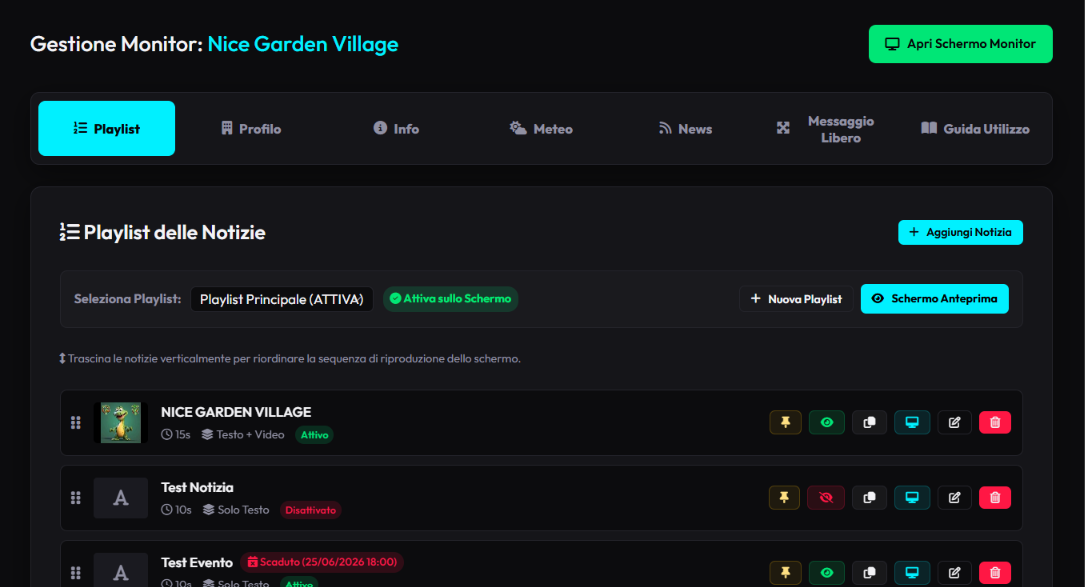Click the letter A thumbnail of Test Evento

pyautogui.click(x=120, y=570)
